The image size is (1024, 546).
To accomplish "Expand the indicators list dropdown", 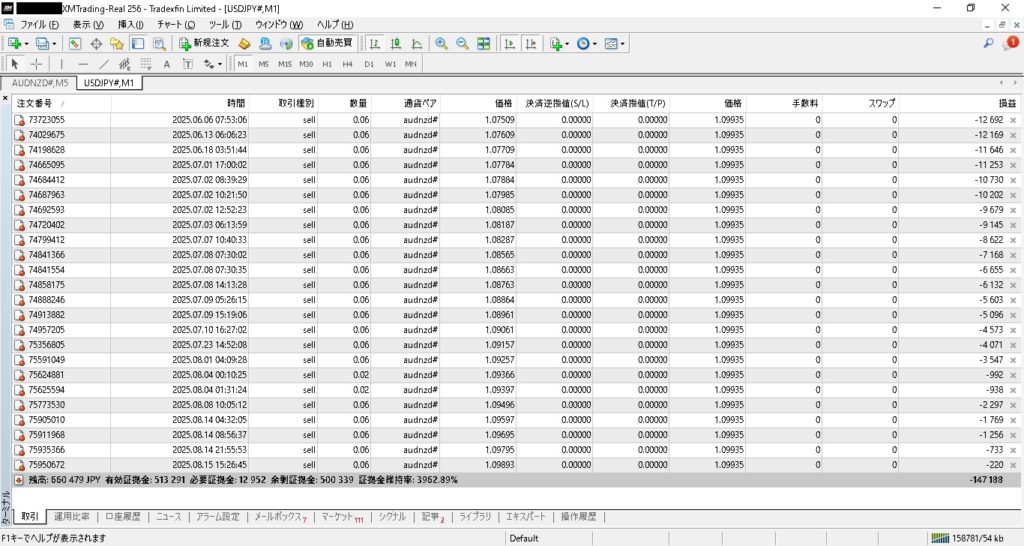I will 568,44.
